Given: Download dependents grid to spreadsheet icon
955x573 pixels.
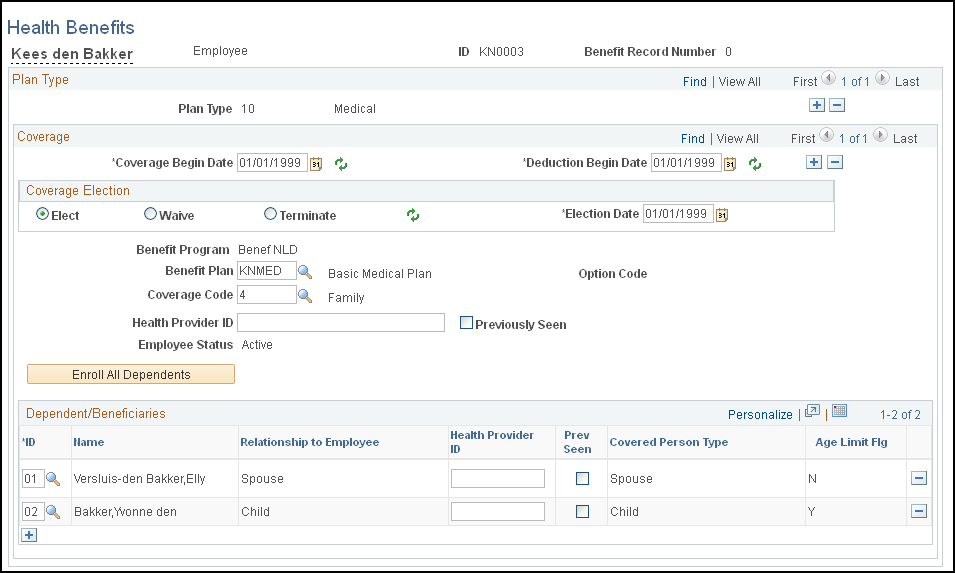Looking at the screenshot, I should [x=839, y=410].
